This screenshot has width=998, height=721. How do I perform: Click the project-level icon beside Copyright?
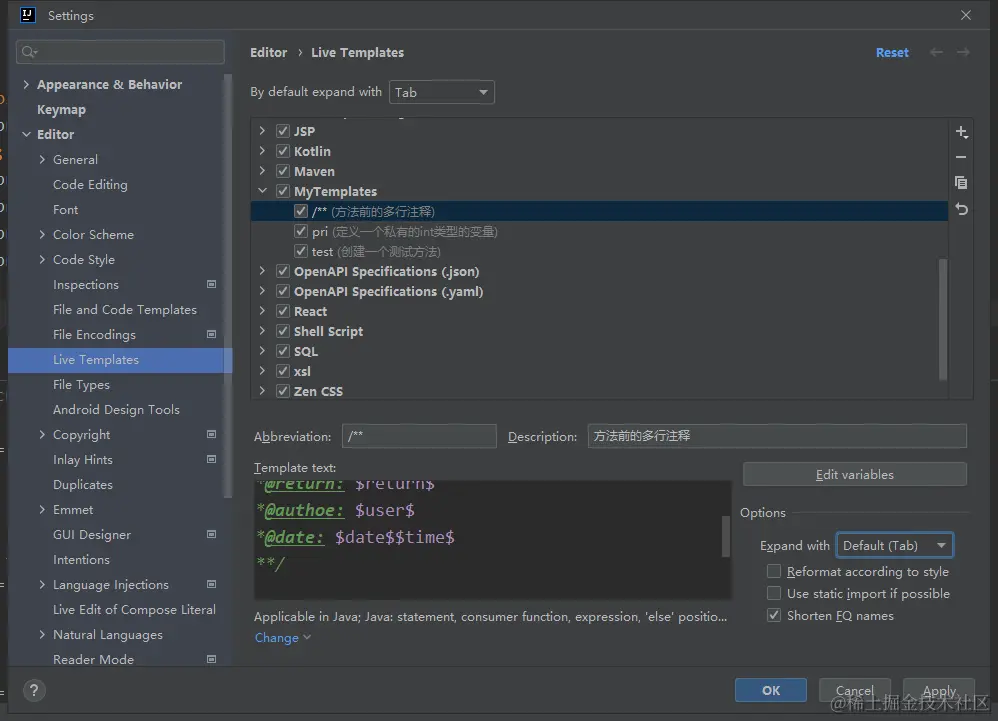(x=211, y=434)
